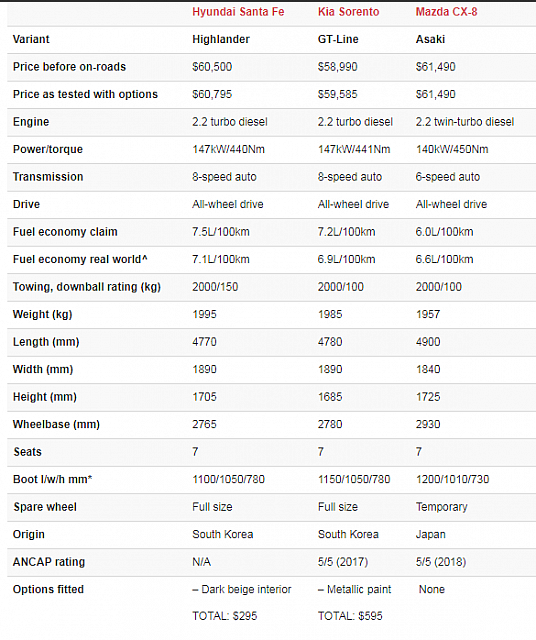
Task: Select the 2930 wheelbase value
Action: pyautogui.click(x=428, y=424)
